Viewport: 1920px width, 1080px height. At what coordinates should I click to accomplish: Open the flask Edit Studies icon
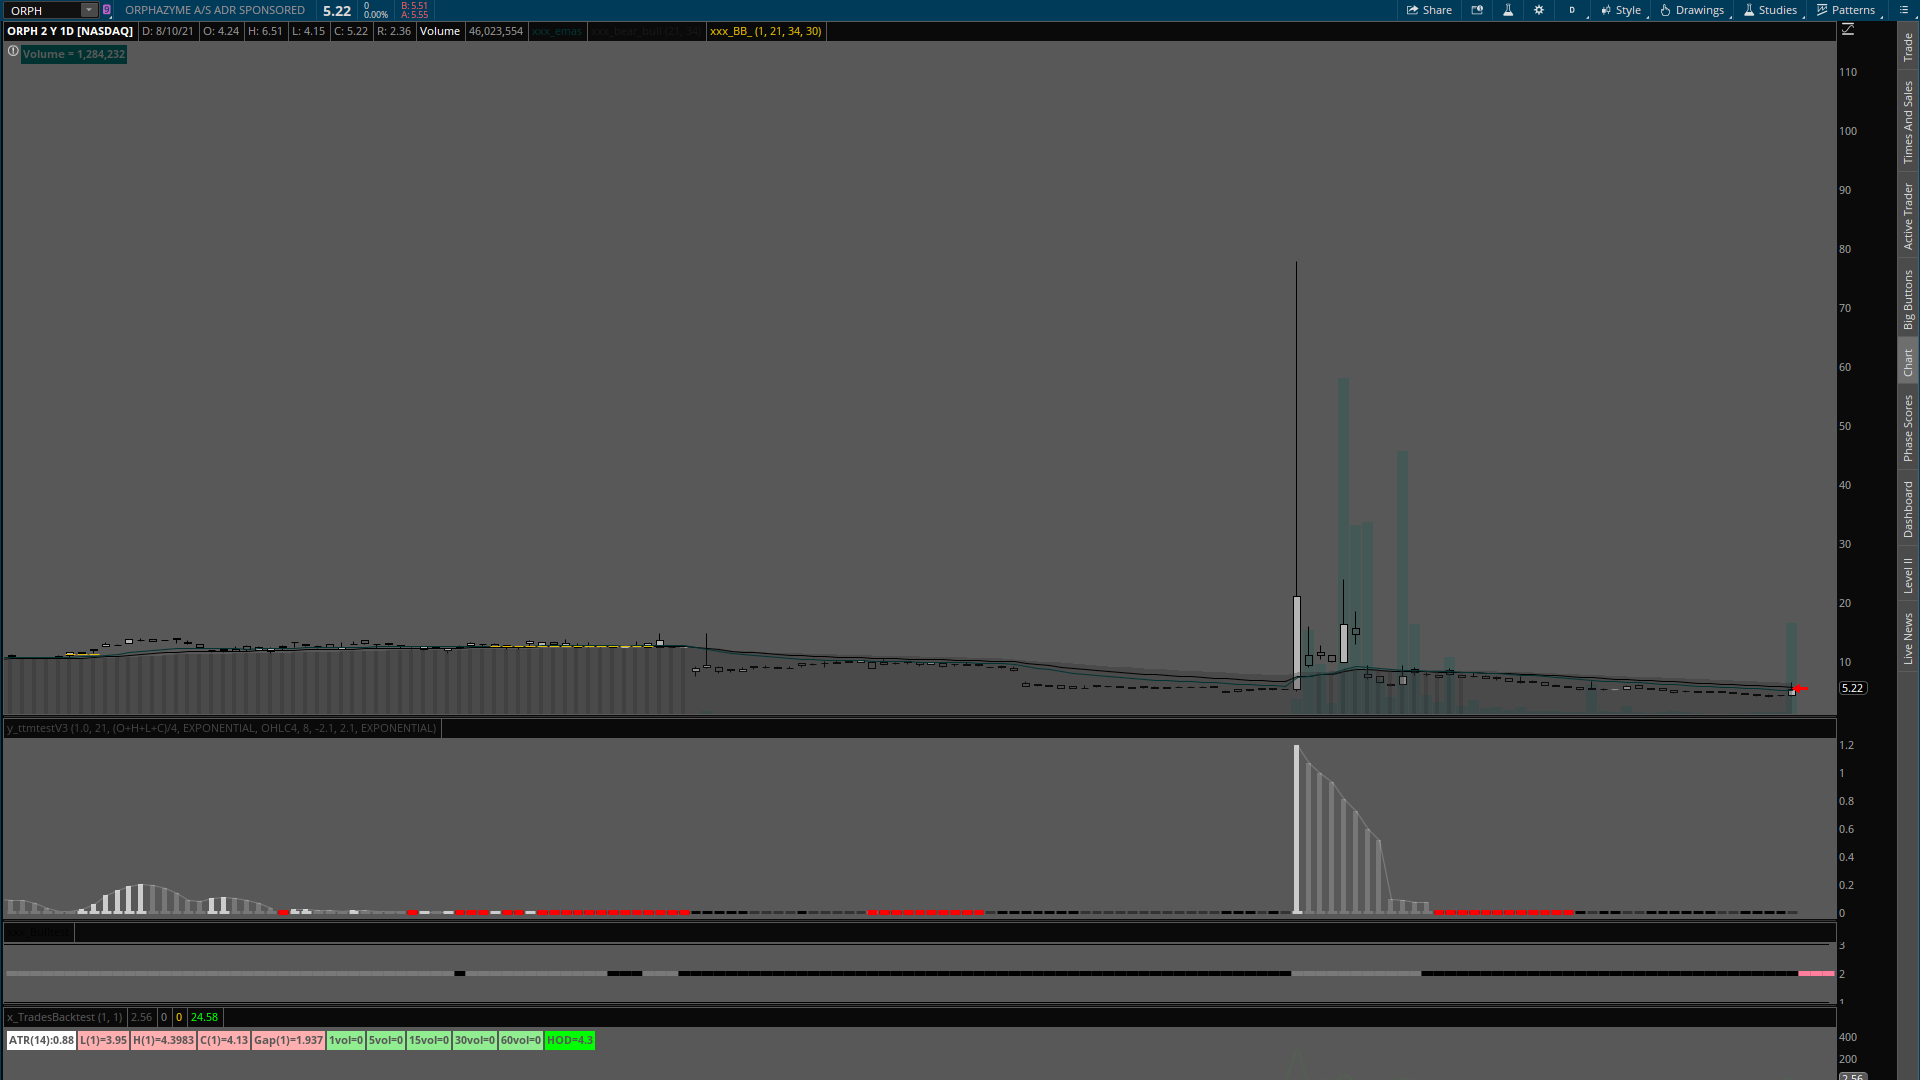(x=1508, y=10)
